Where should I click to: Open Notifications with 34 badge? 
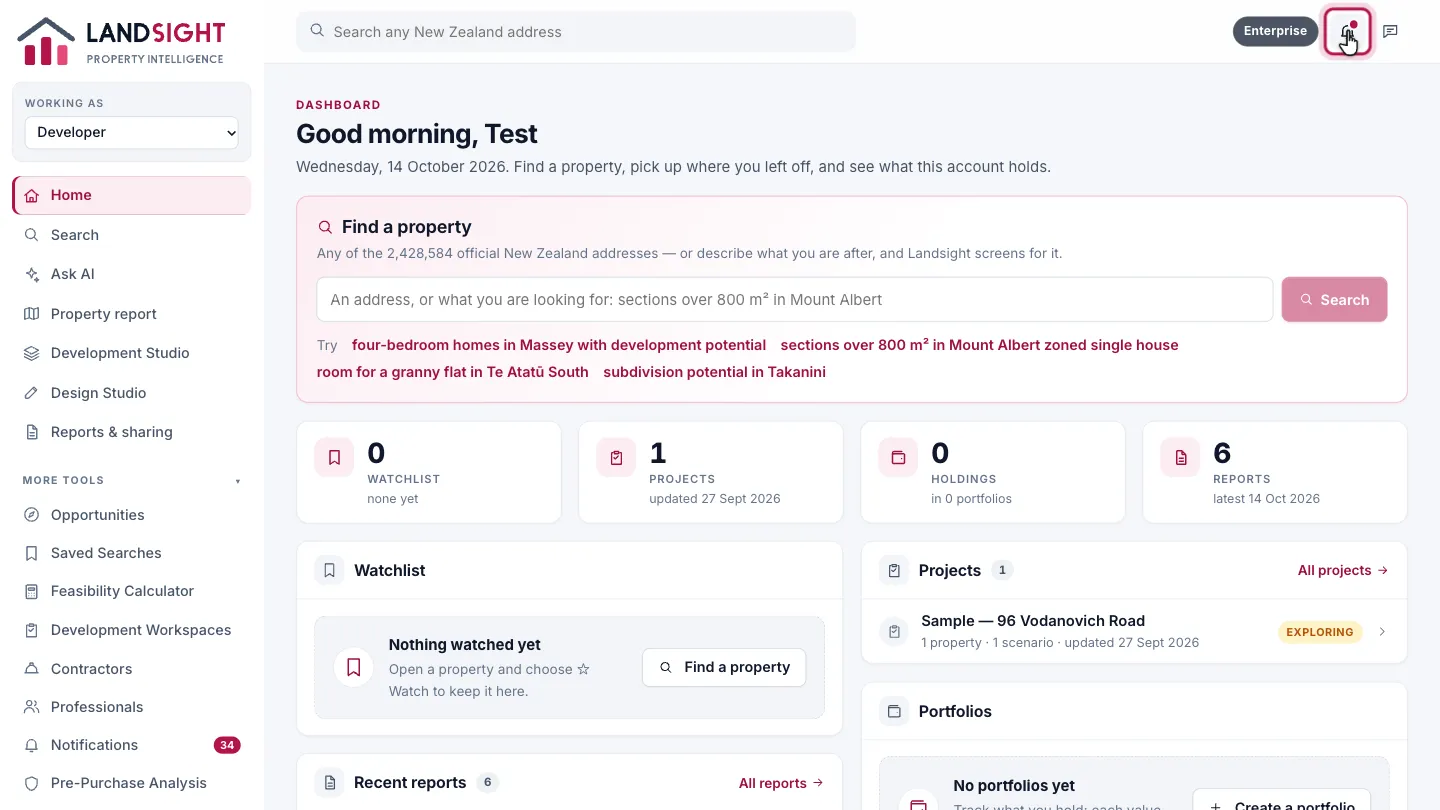point(132,745)
